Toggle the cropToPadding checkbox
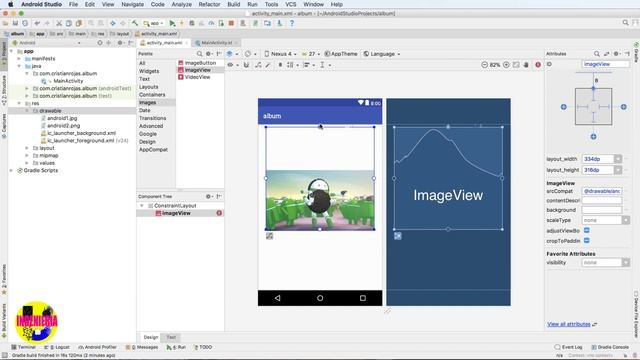 coord(587,241)
